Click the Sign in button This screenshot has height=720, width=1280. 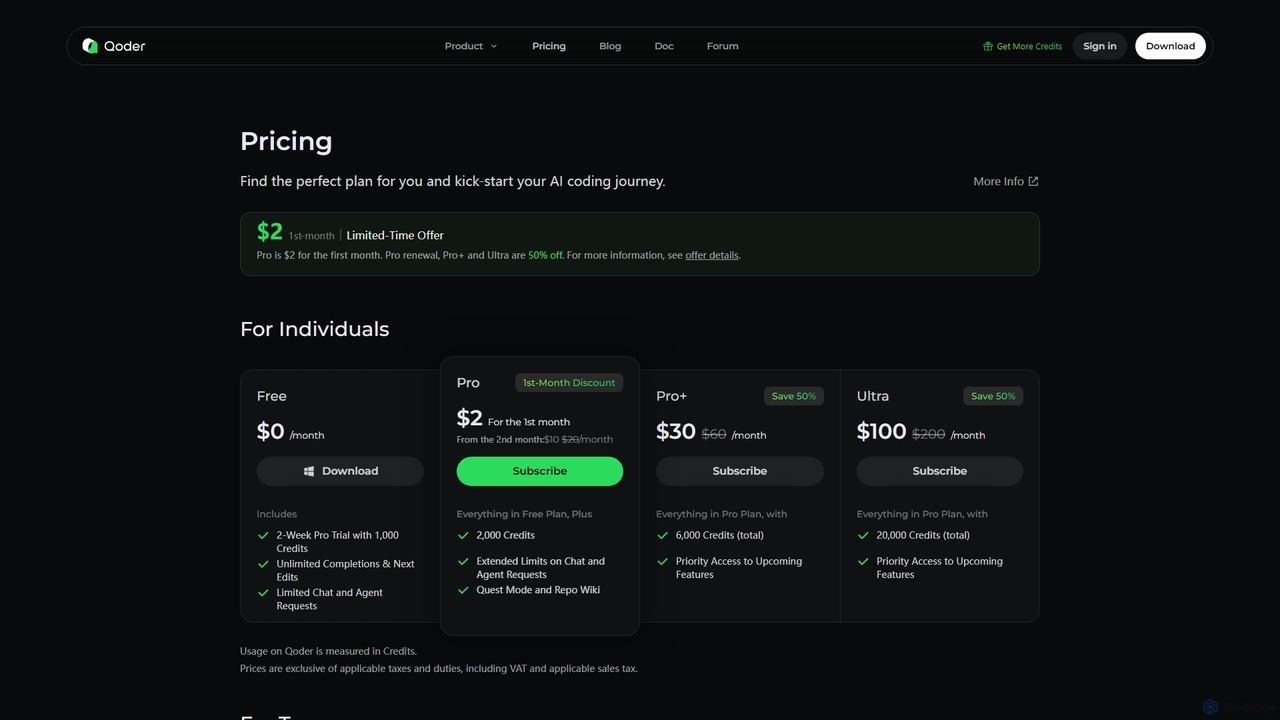(x=1100, y=46)
